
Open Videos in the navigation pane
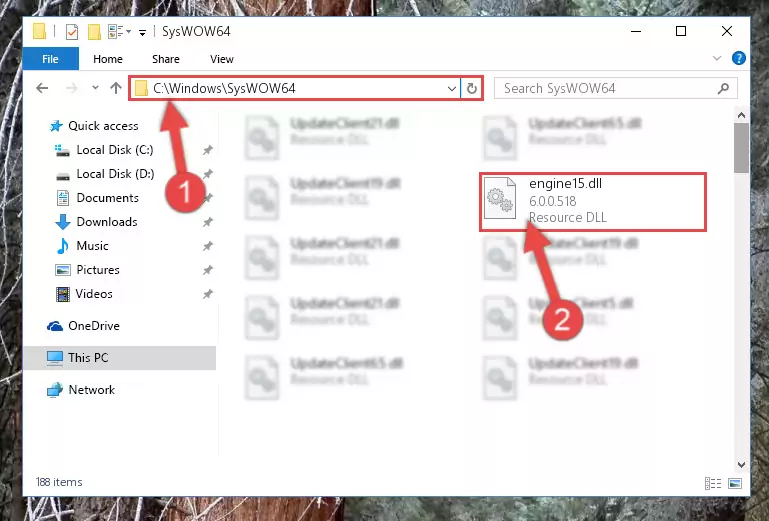pyautogui.click(x=94, y=294)
